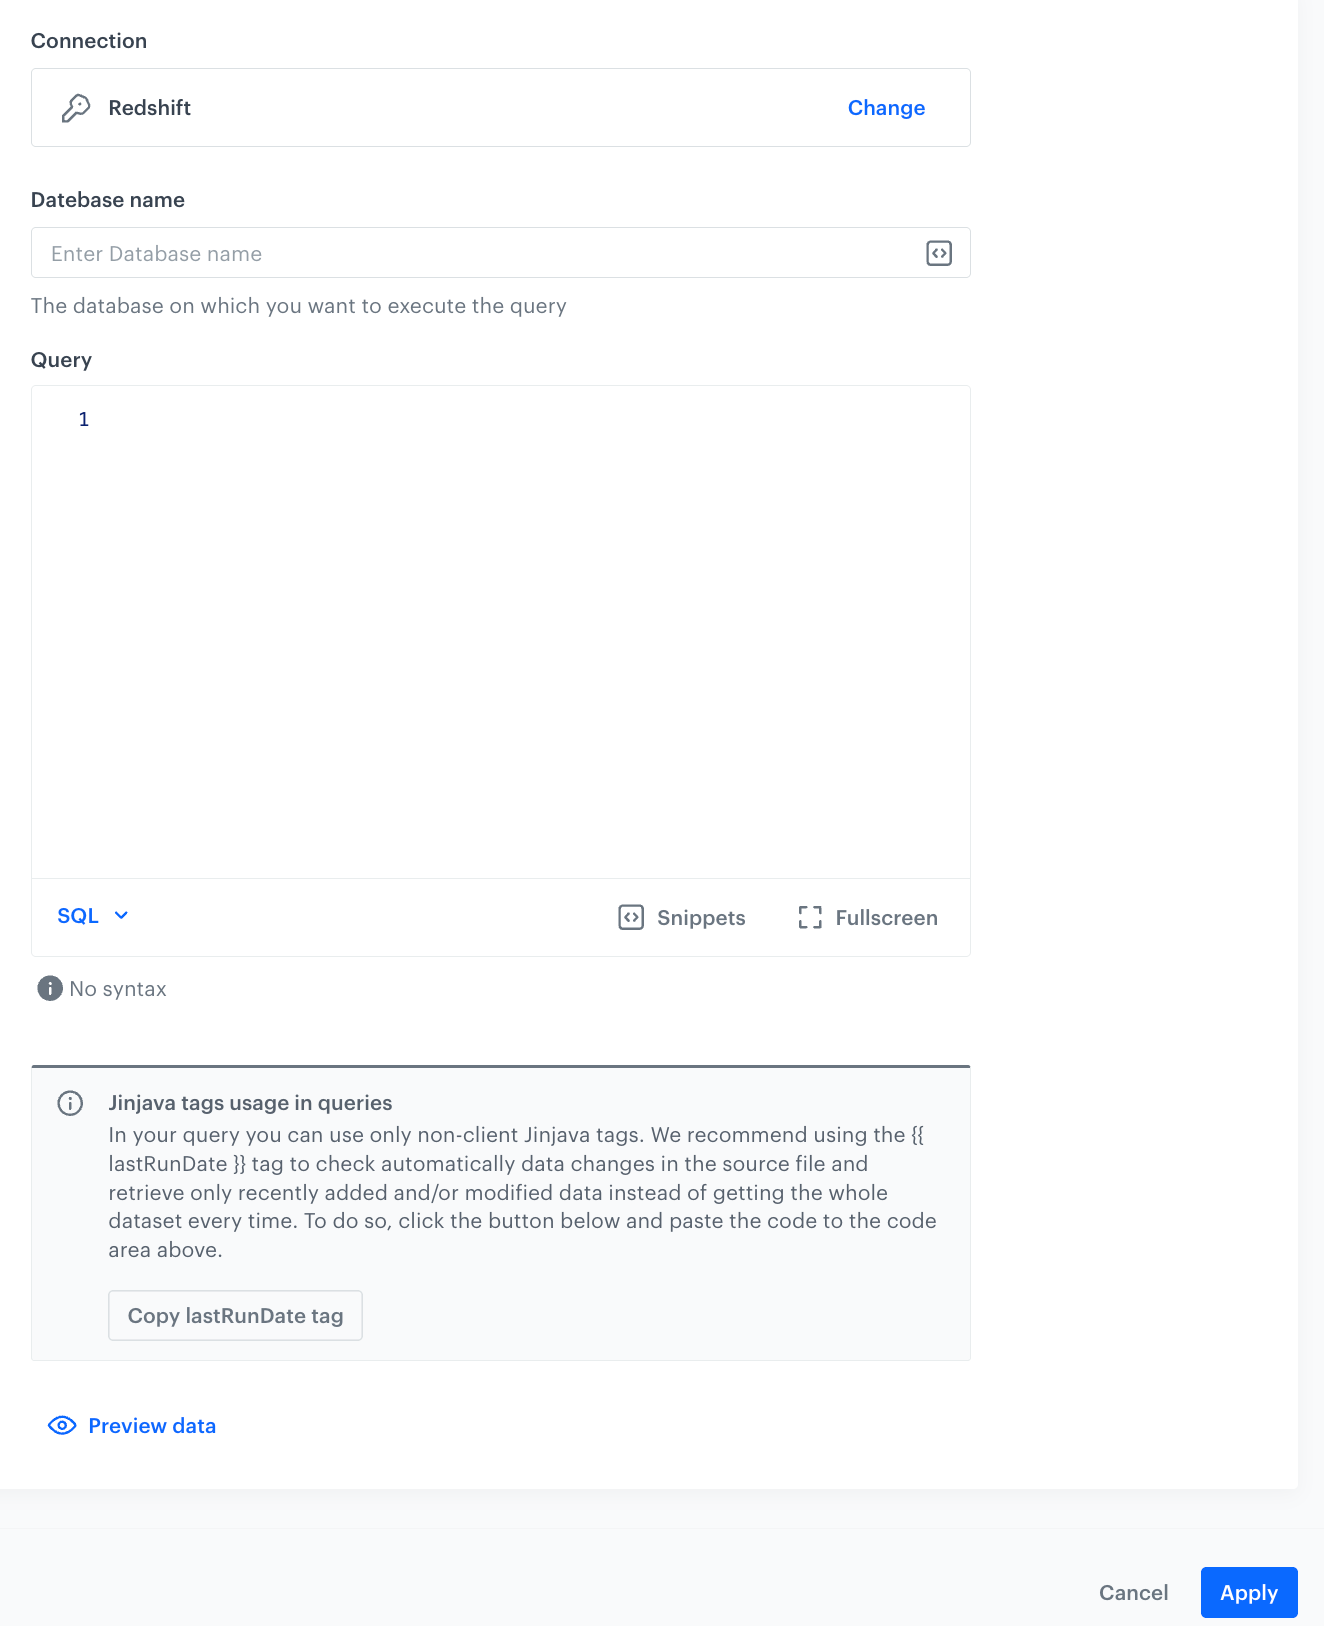The image size is (1324, 1626).
Task: Cancel the query setup
Action: click(x=1133, y=1592)
